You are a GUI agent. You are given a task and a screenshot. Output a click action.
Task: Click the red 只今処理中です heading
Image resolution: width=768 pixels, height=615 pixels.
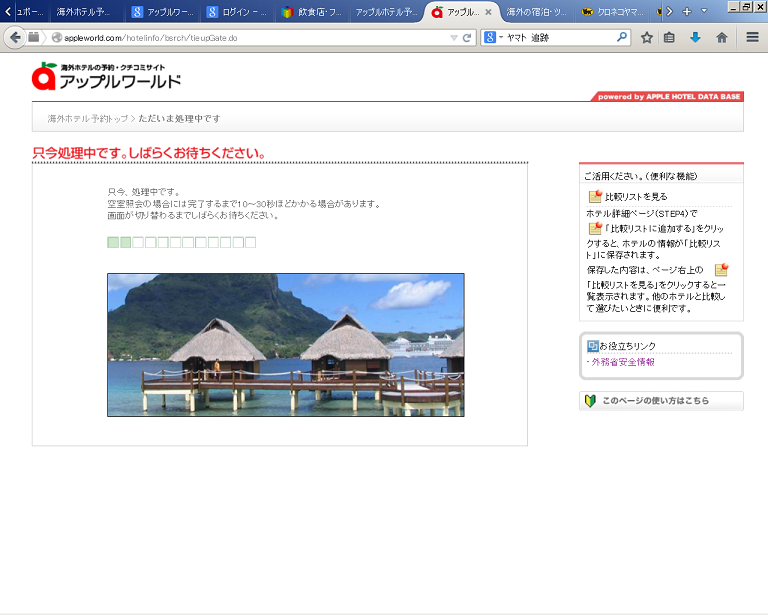coord(149,153)
